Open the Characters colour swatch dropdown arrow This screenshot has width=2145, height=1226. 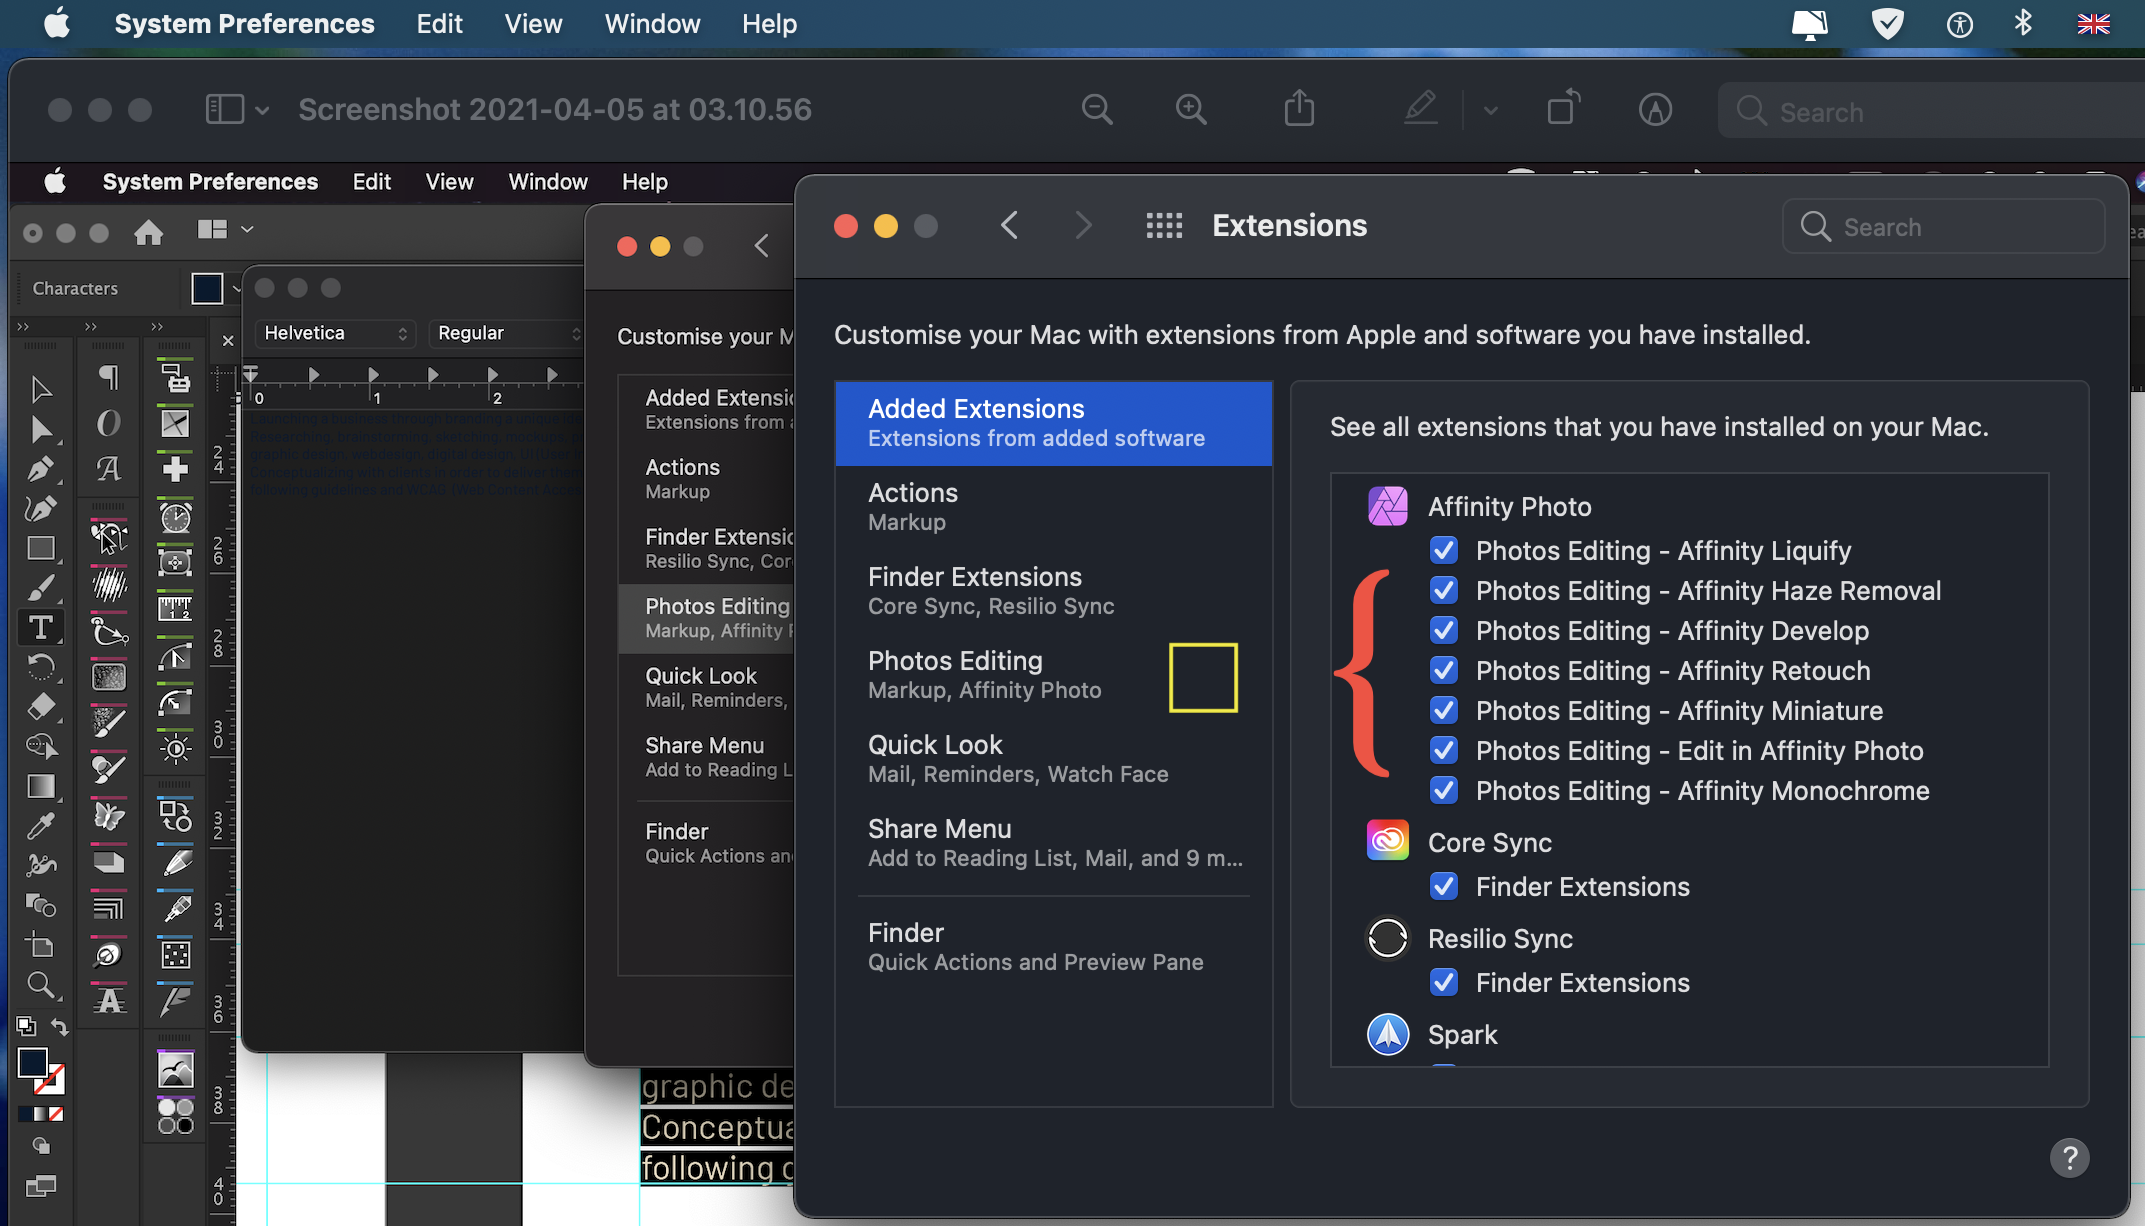(x=236, y=289)
